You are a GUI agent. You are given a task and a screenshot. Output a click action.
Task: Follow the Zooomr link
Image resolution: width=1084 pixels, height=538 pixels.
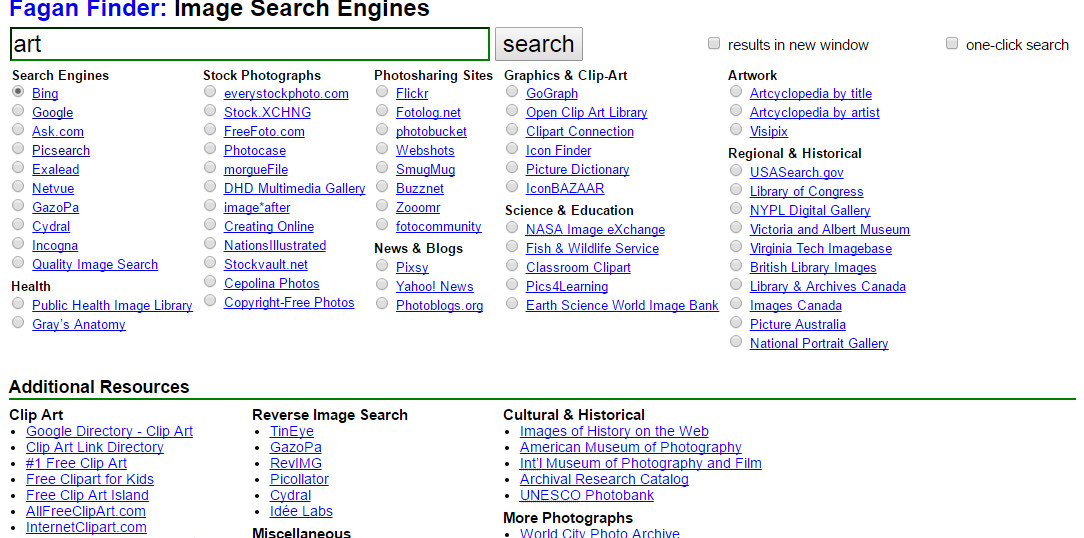click(x=418, y=207)
